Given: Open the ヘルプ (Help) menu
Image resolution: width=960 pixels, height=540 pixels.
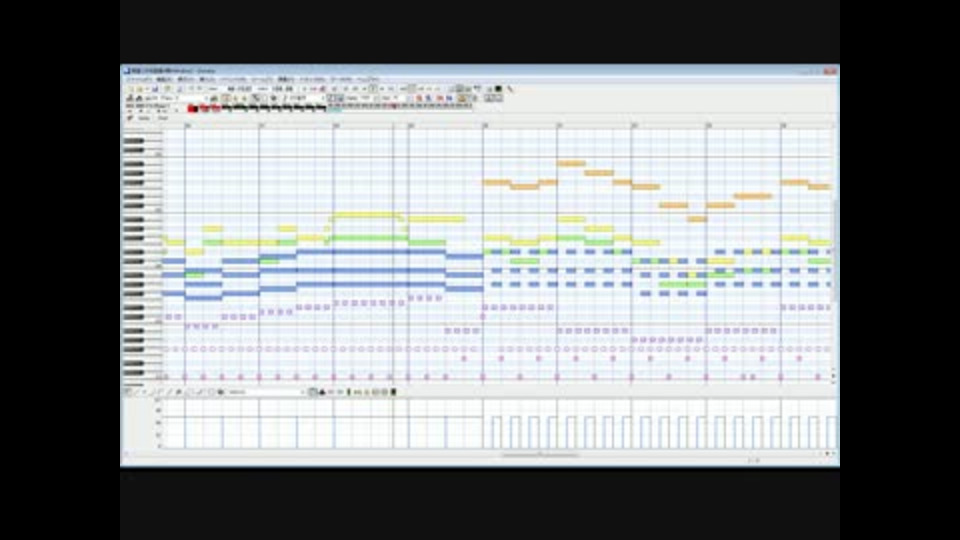Looking at the screenshot, I should [367, 79].
